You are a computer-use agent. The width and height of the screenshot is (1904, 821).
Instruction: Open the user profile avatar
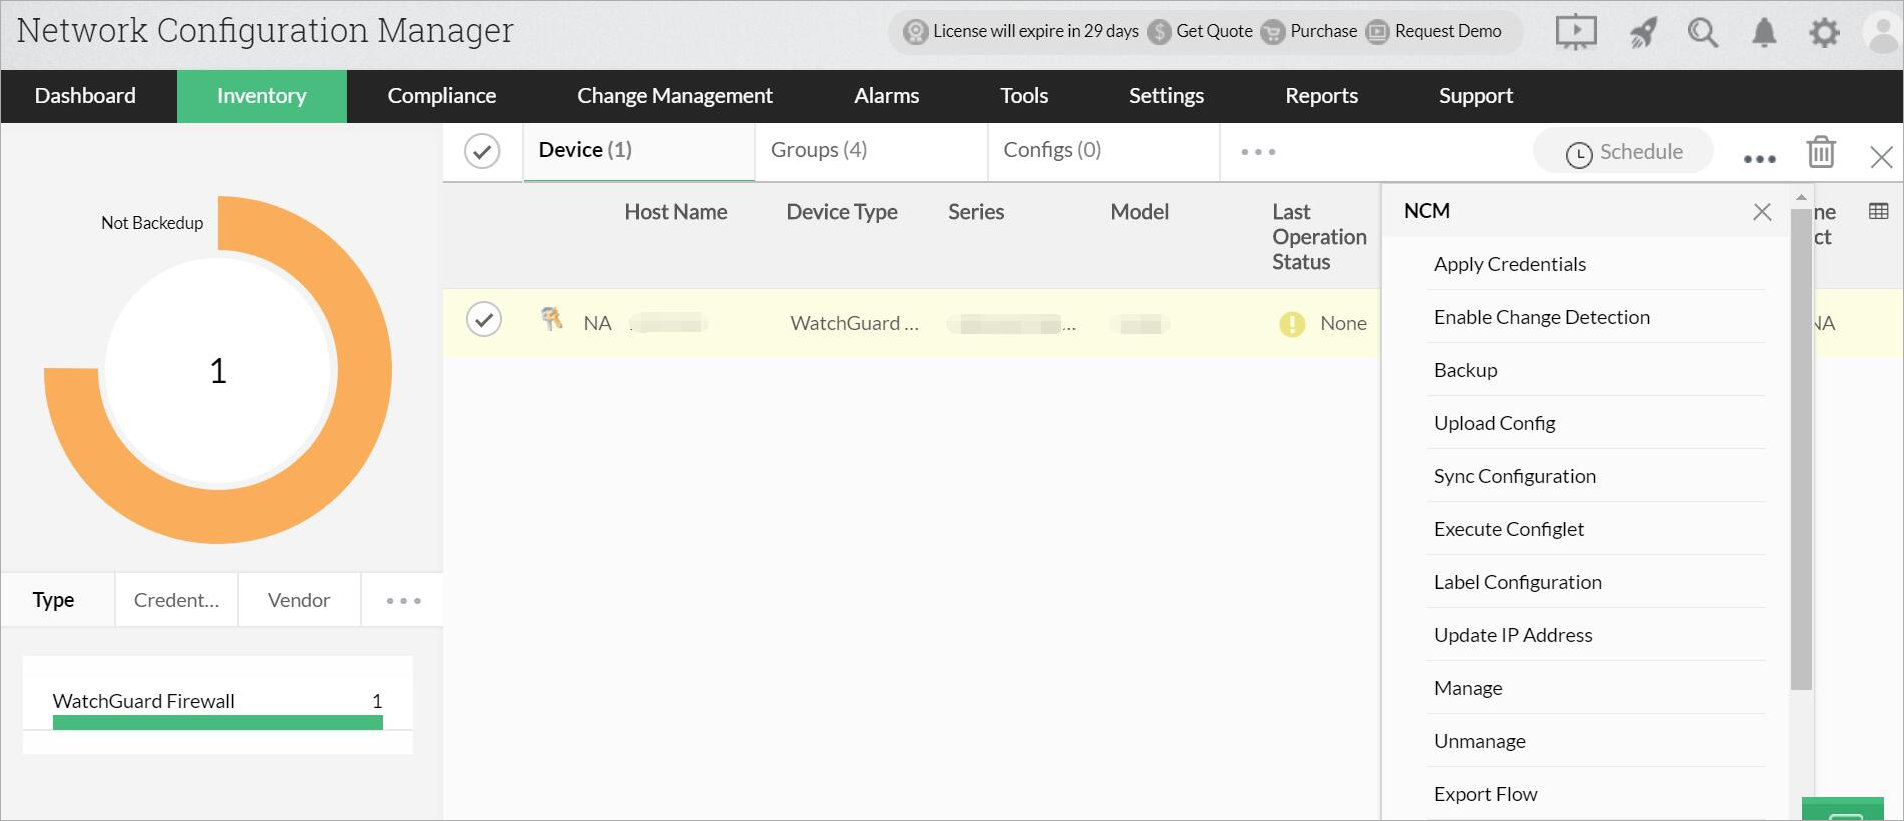pyautogui.click(x=1883, y=33)
